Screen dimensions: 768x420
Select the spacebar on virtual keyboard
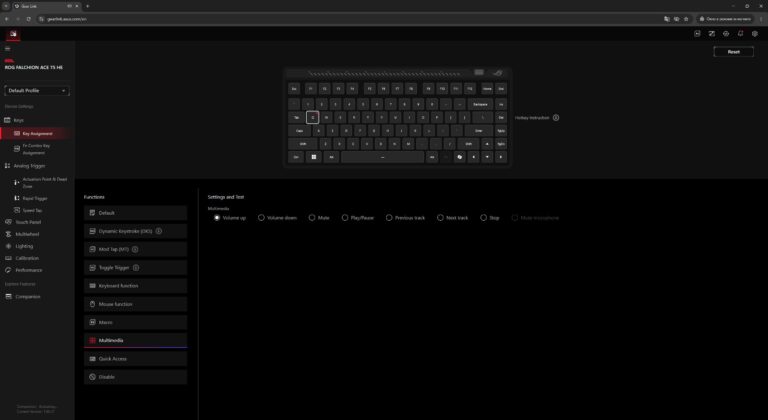tap(383, 157)
